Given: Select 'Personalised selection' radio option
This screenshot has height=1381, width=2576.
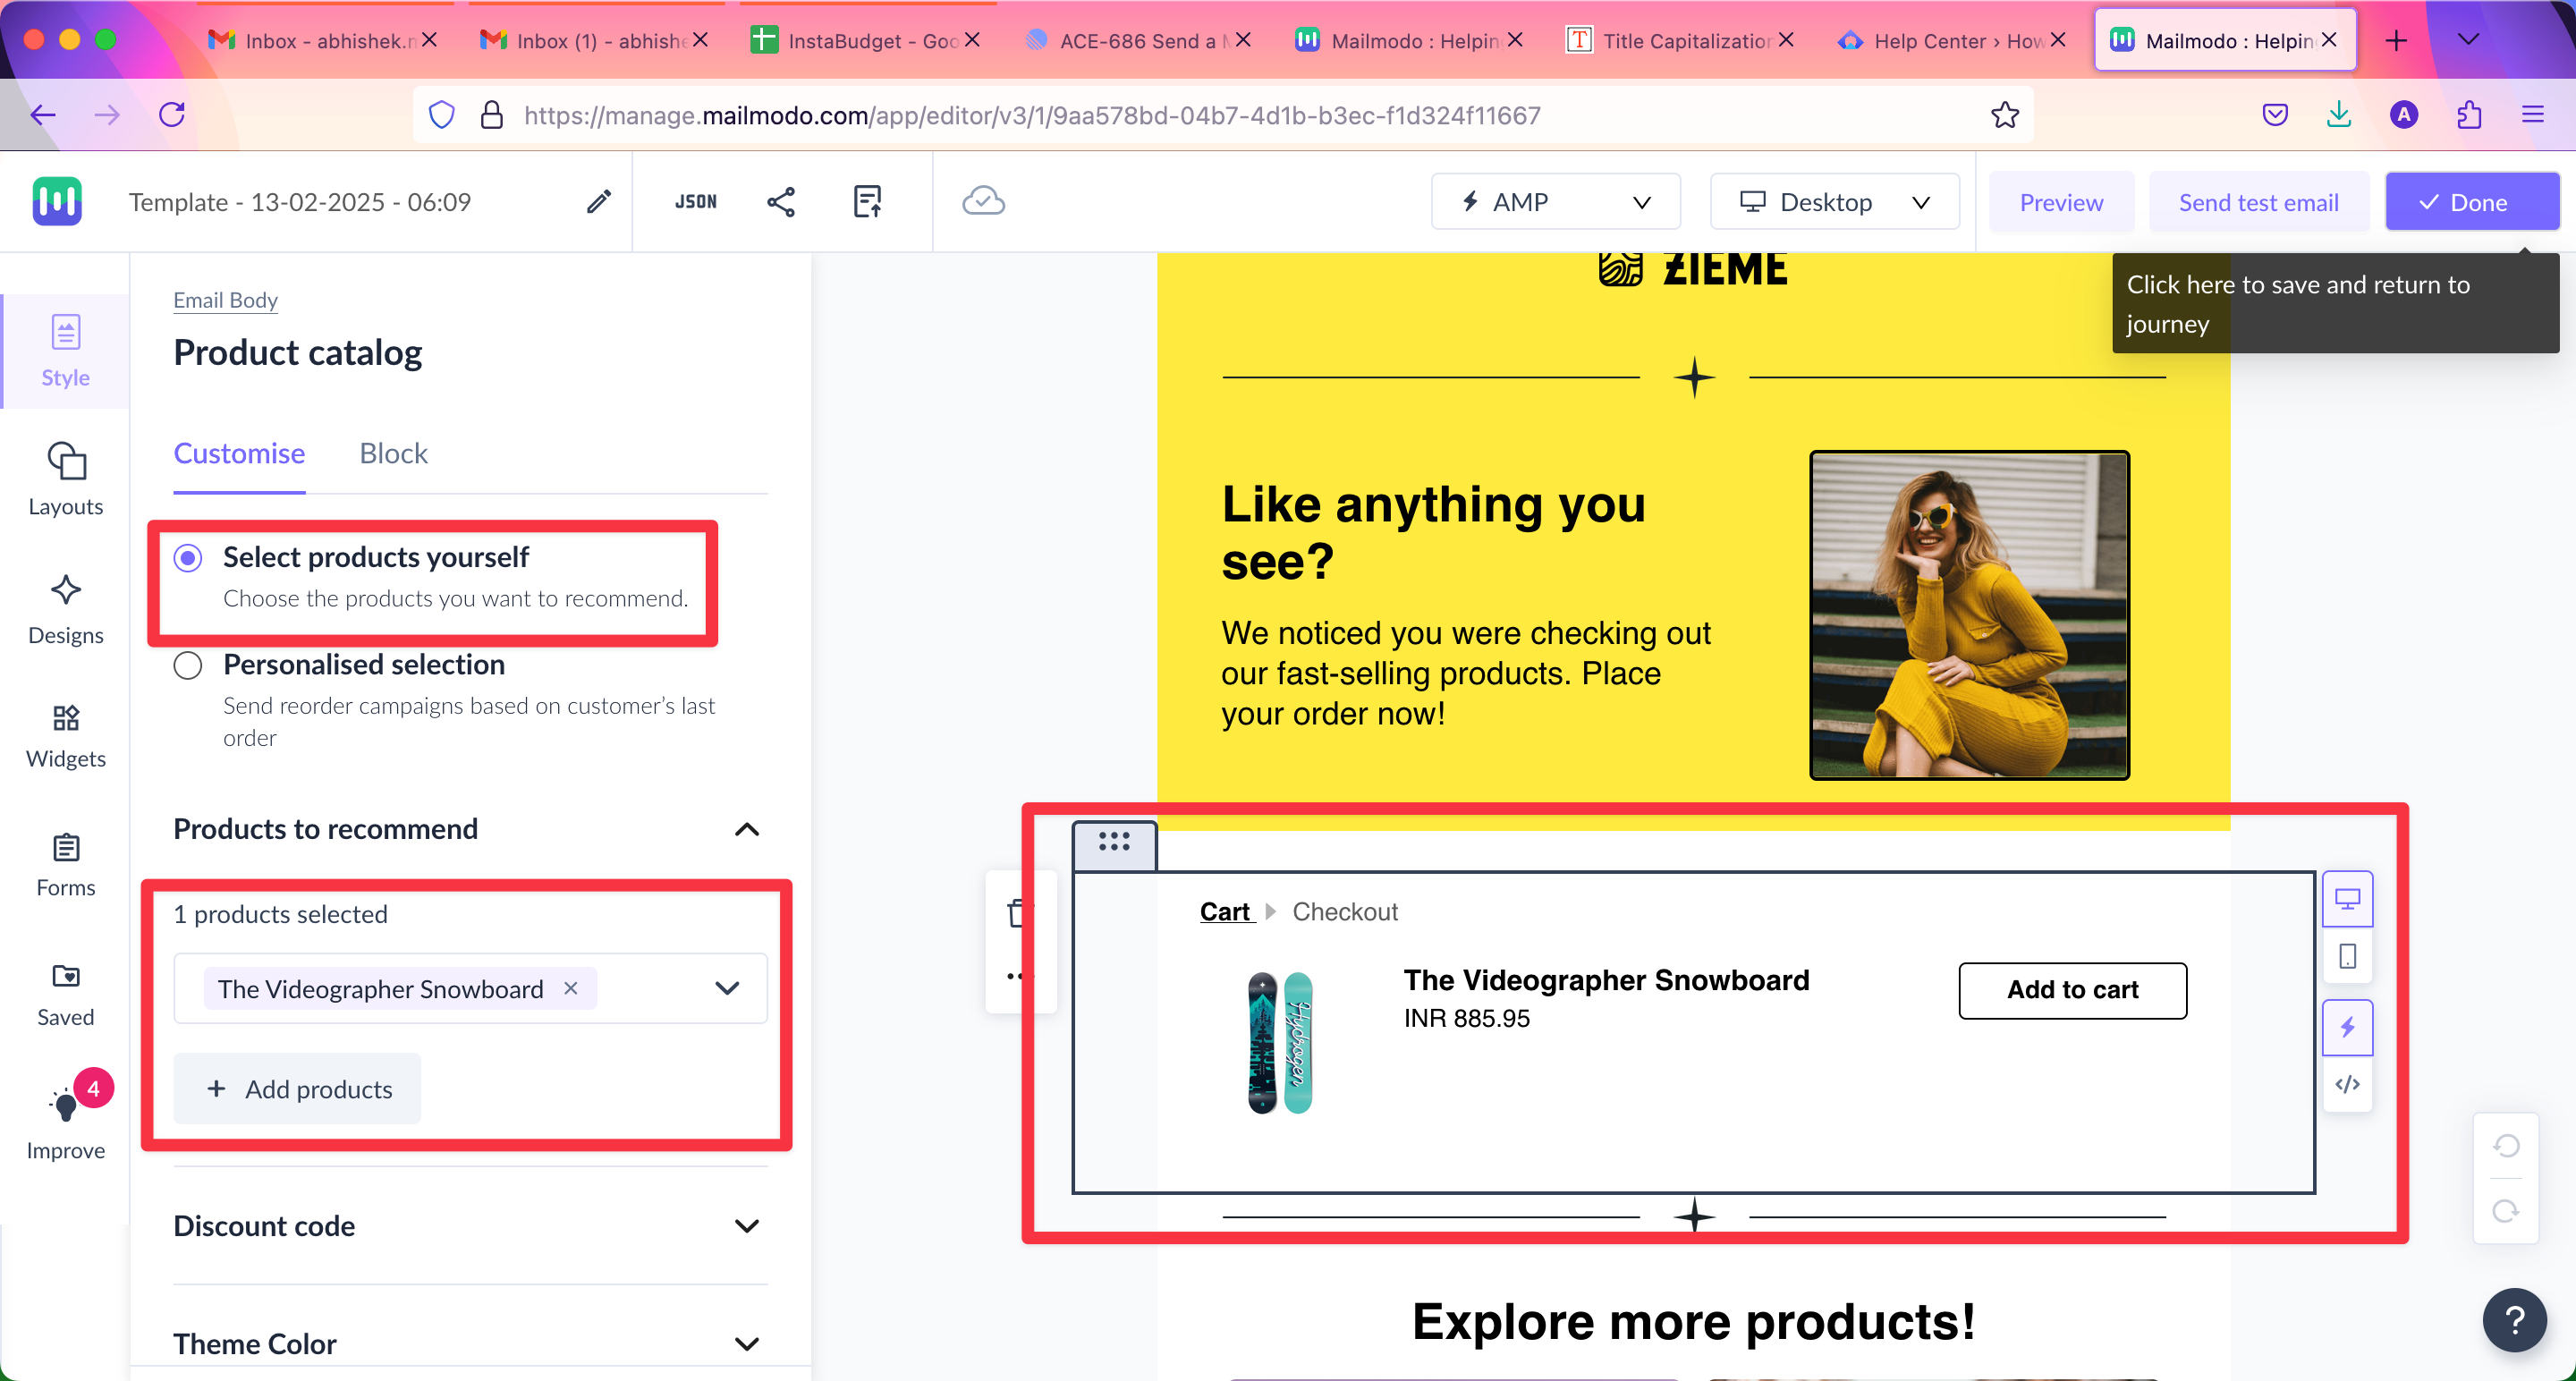Looking at the screenshot, I should [x=188, y=666].
